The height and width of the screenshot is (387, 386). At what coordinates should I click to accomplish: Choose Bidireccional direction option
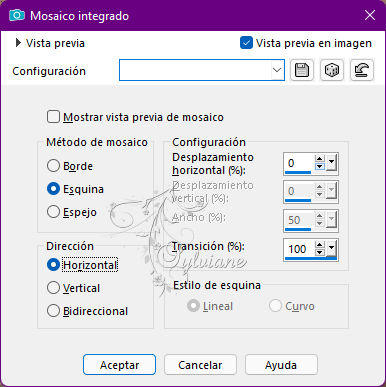(53, 311)
